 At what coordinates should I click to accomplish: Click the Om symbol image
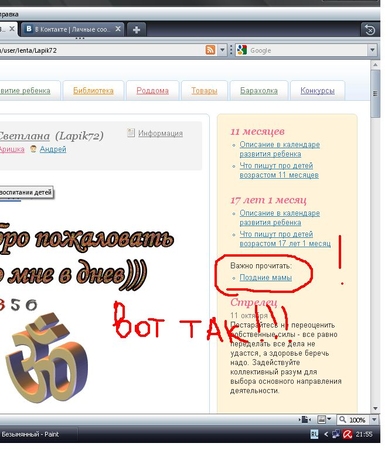coord(47,357)
